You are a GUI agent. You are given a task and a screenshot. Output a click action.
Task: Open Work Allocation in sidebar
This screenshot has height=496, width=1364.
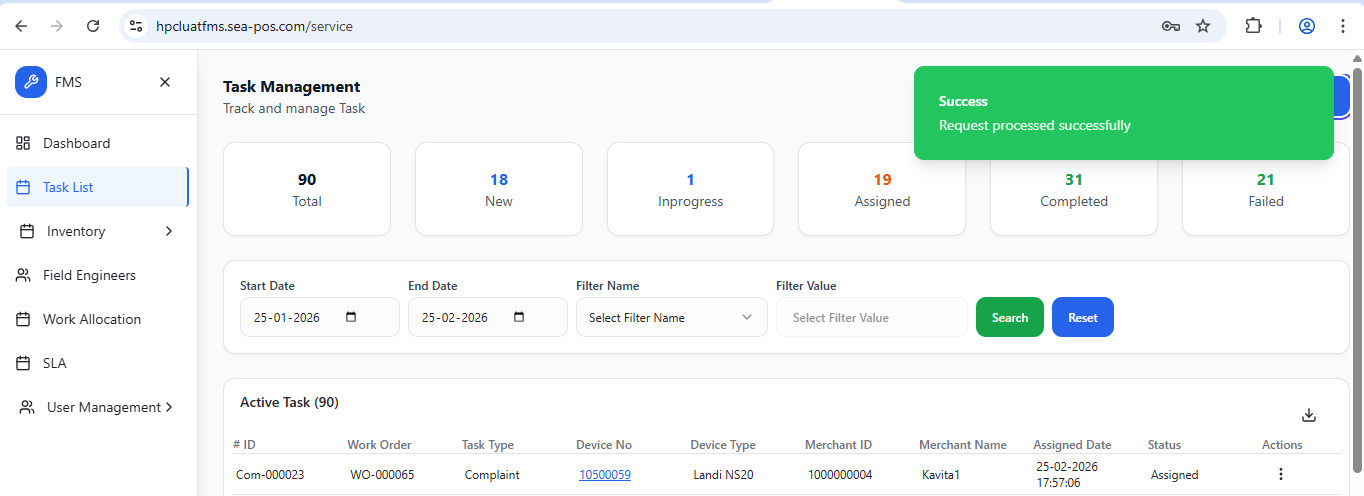[91, 319]
